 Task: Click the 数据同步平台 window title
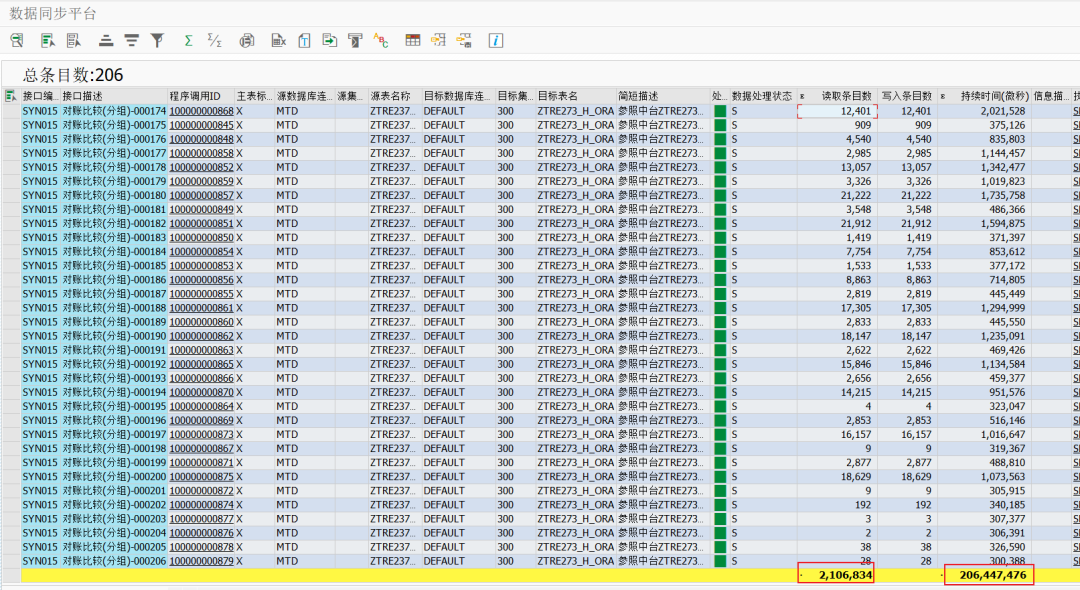(x=53, y=13)
